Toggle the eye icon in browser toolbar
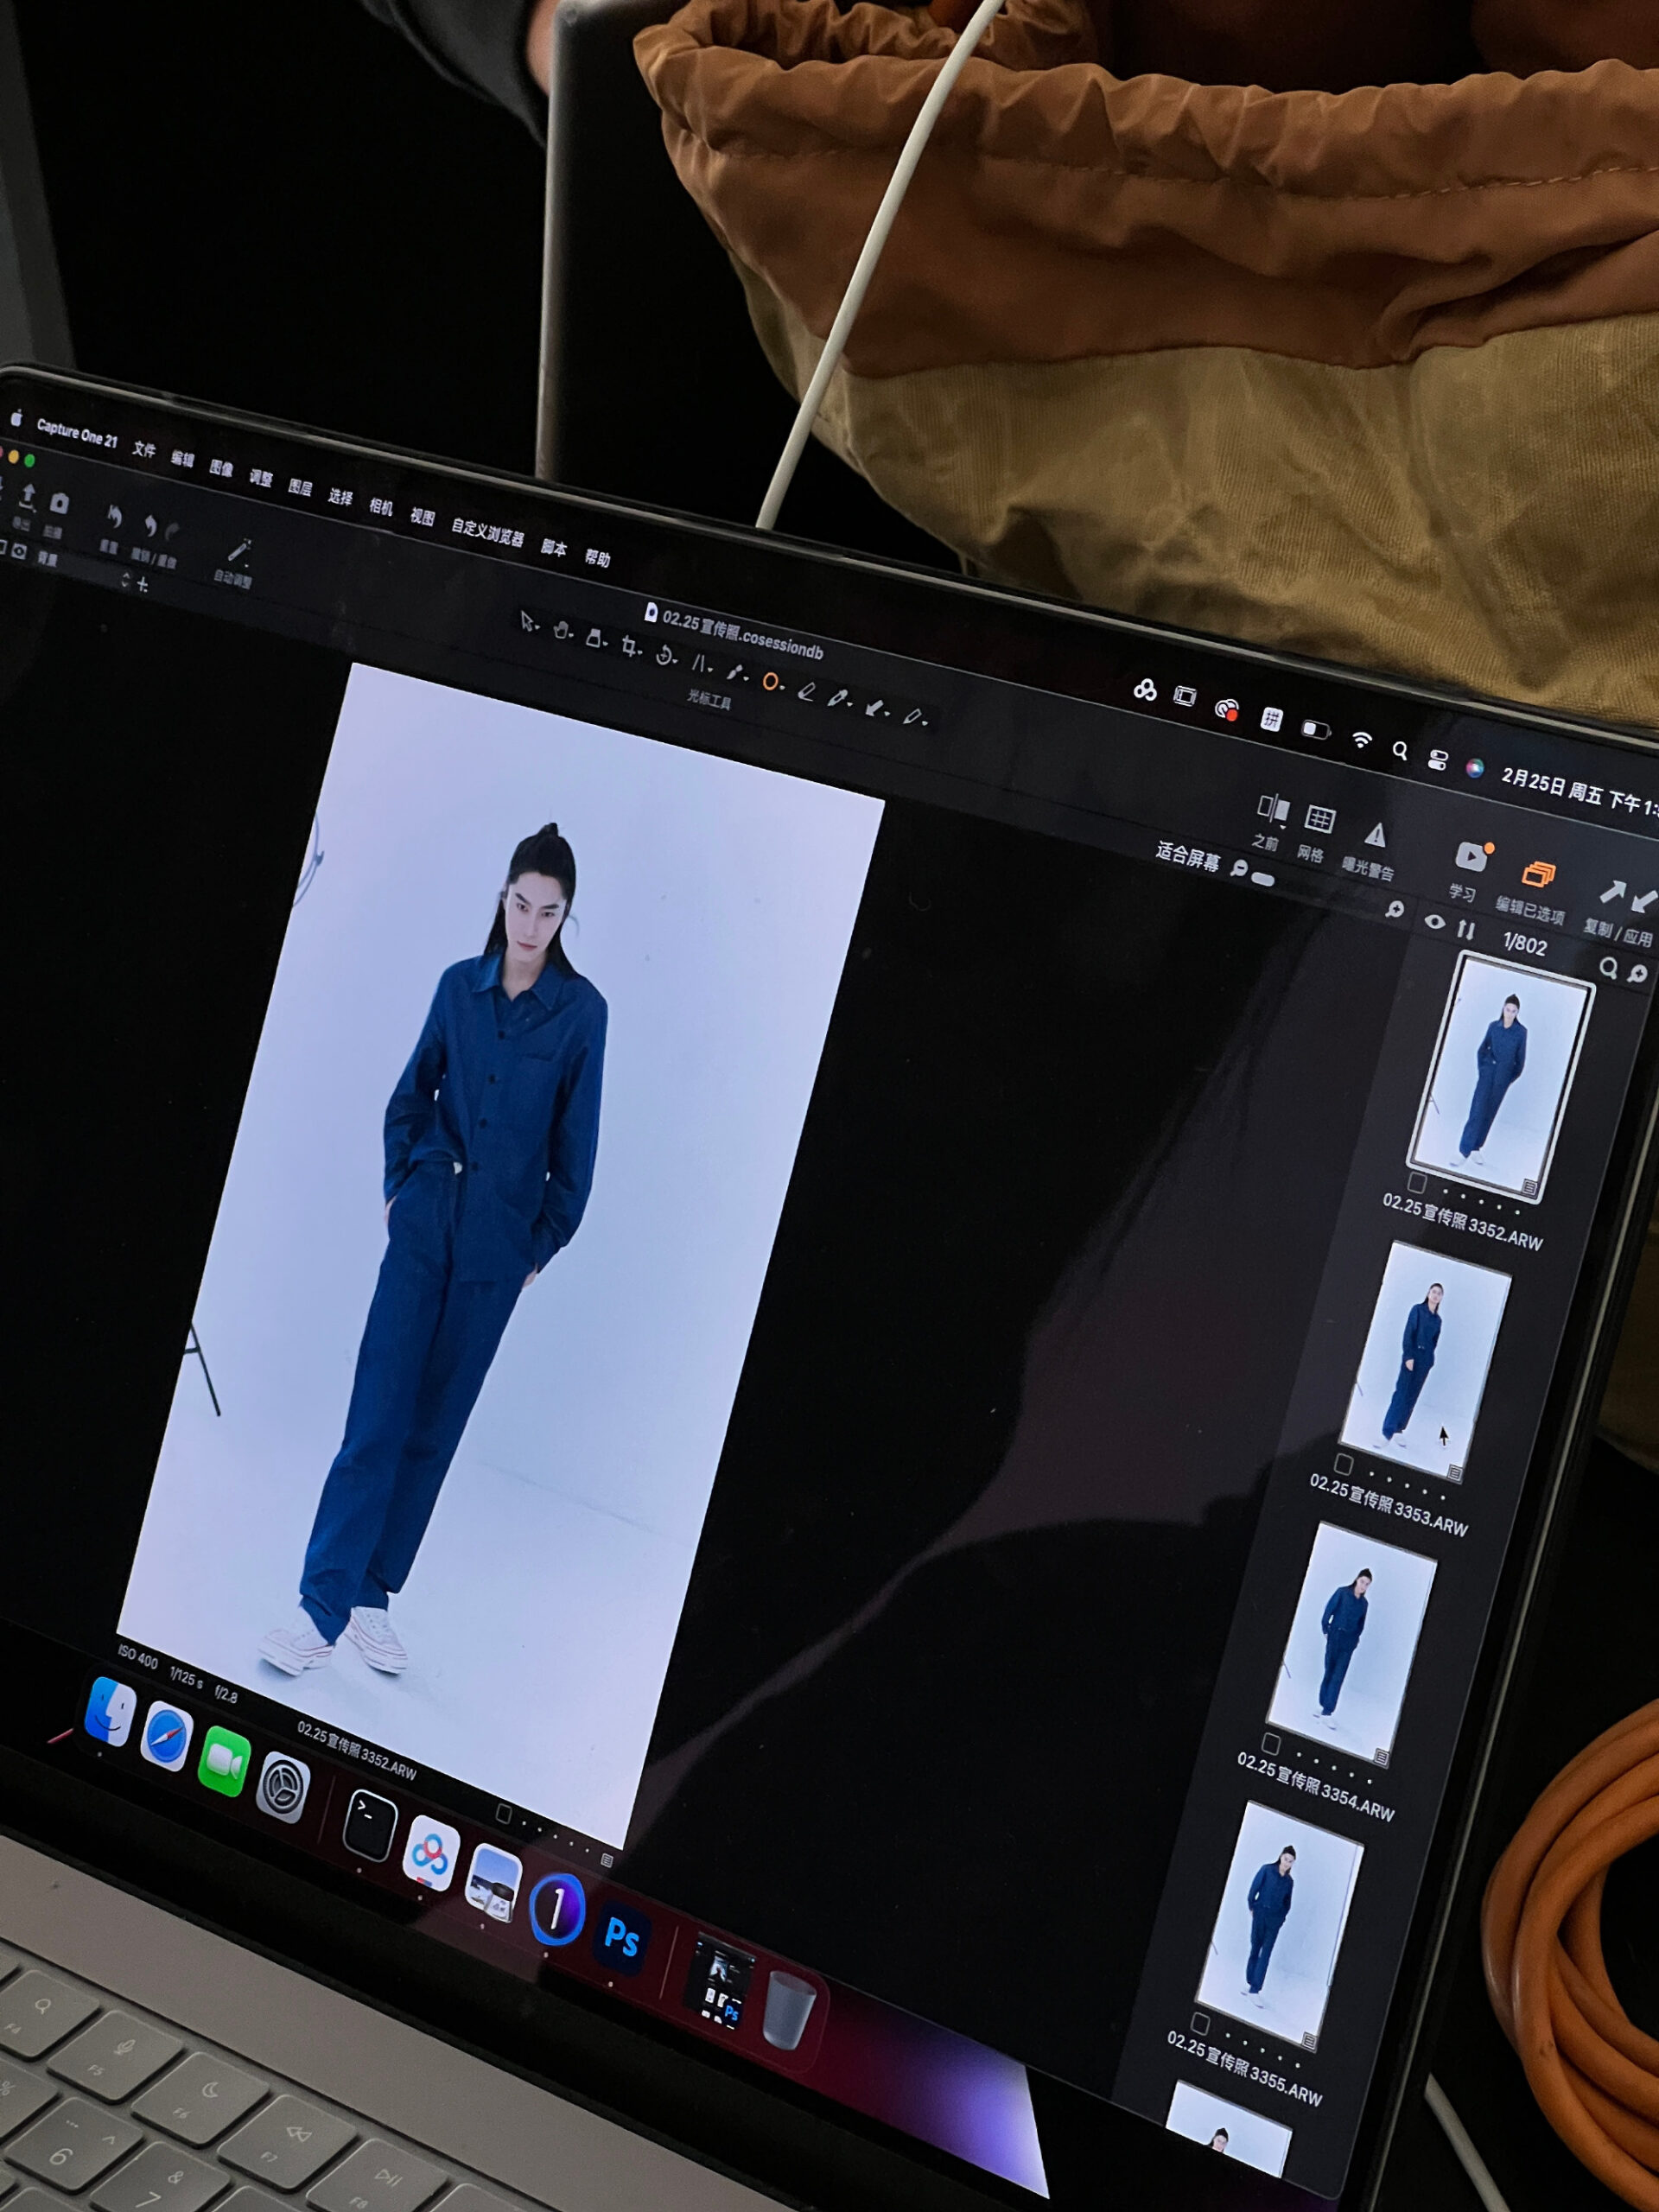This screenshot has width=1659, height=2212. point(1434,922)
